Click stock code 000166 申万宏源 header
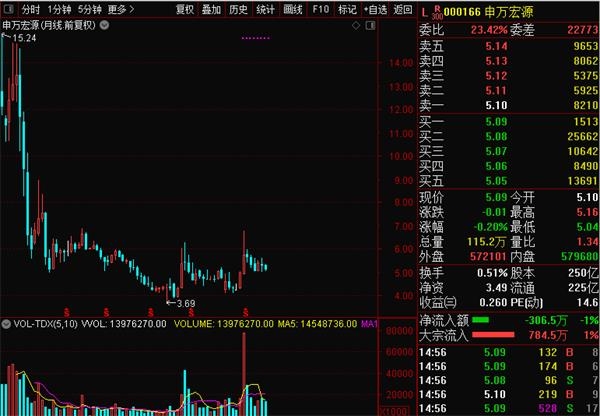Image resolution: width=600 pixels, height=416 pixels. 489,12
